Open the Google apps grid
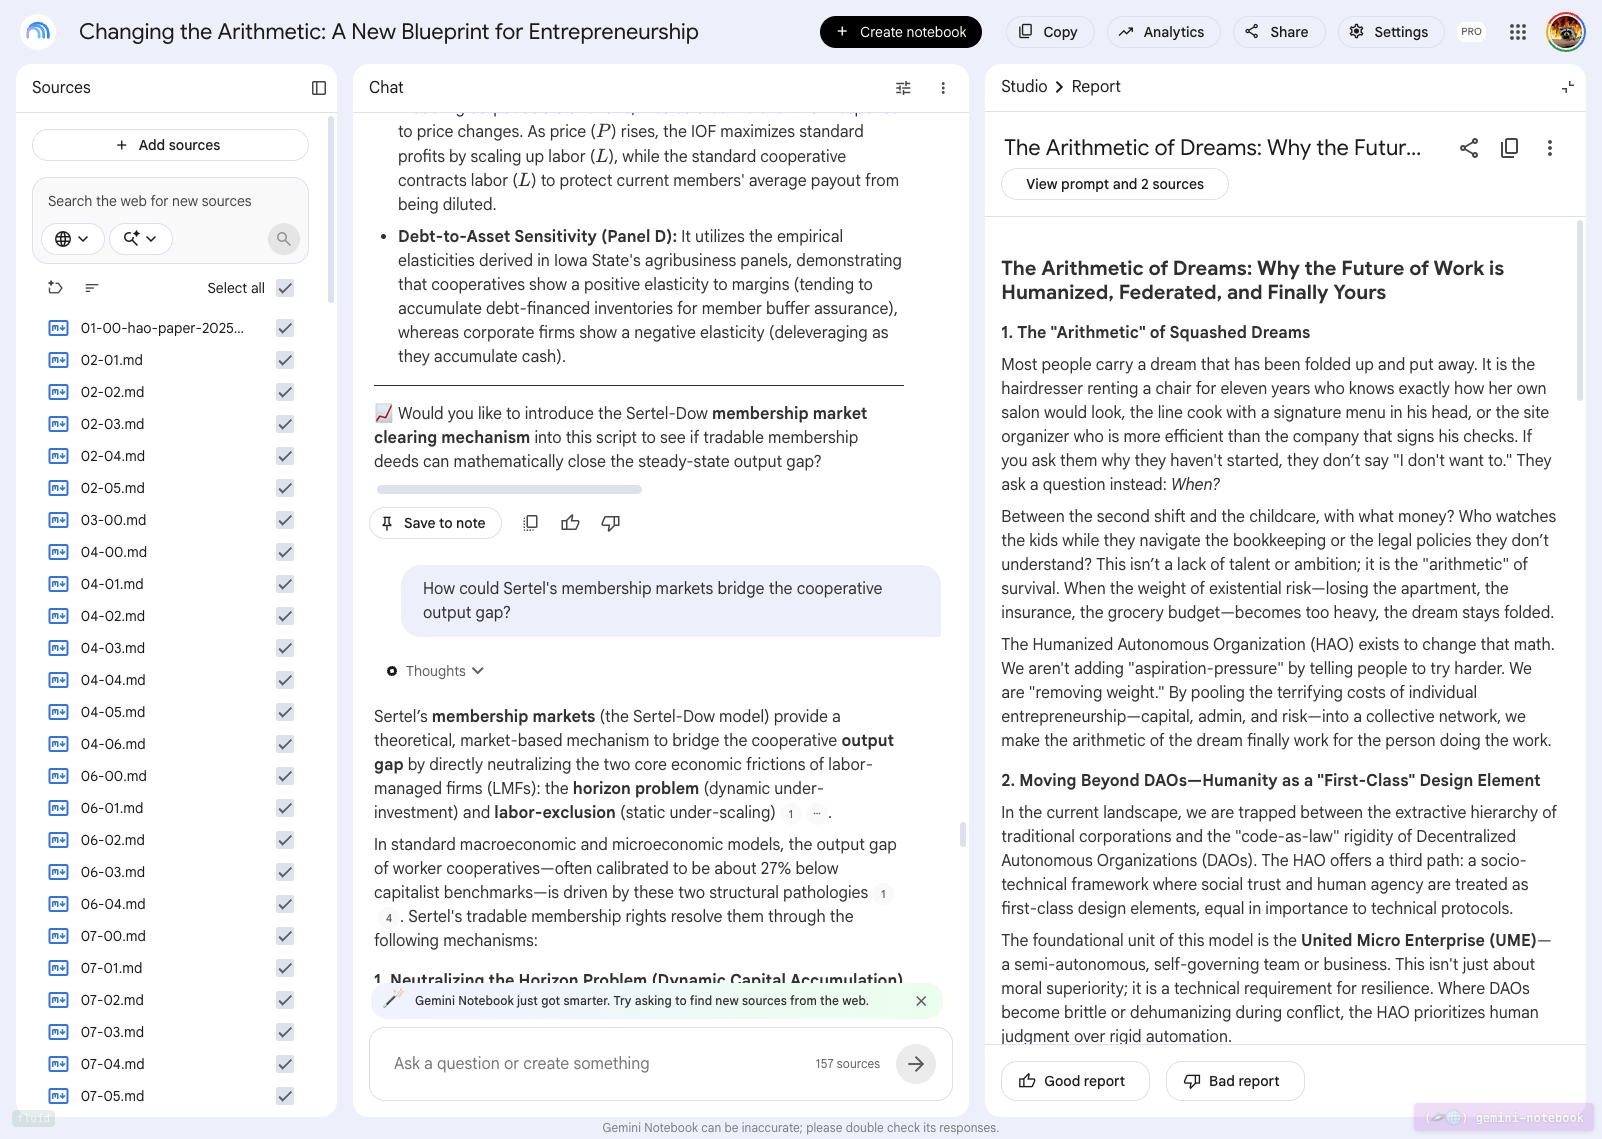This screenshot has width=1602, height=1139. click(1518, 32)
